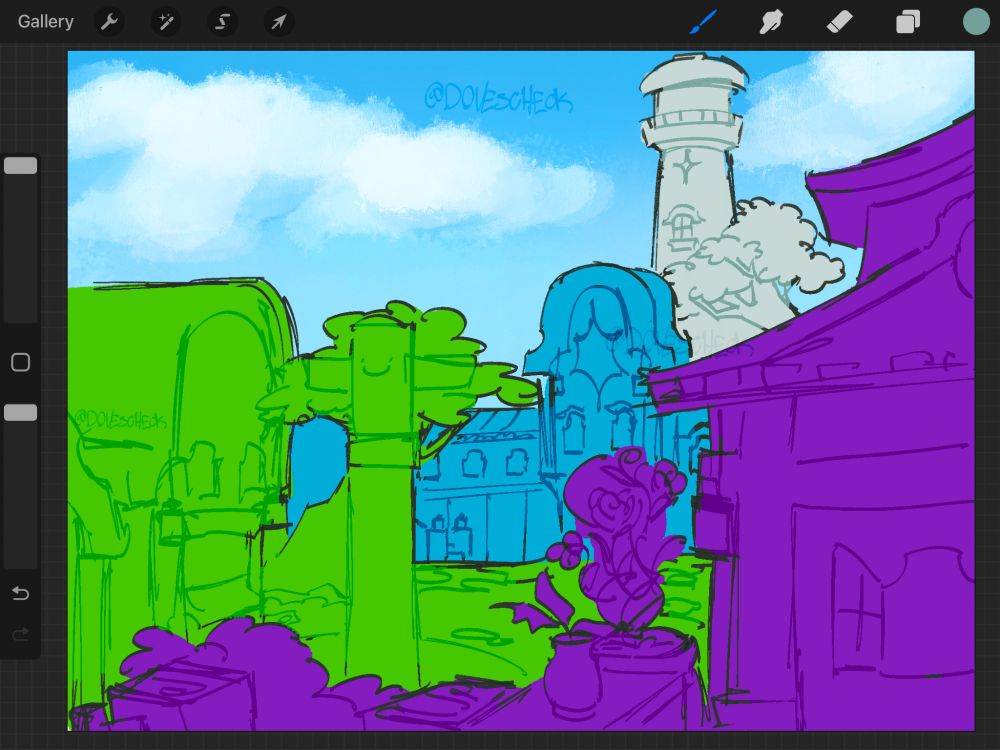Viewport: 1000px width, 750px height.
Task: Click the brush opacity slider handle
Action: tap(20, 413)
